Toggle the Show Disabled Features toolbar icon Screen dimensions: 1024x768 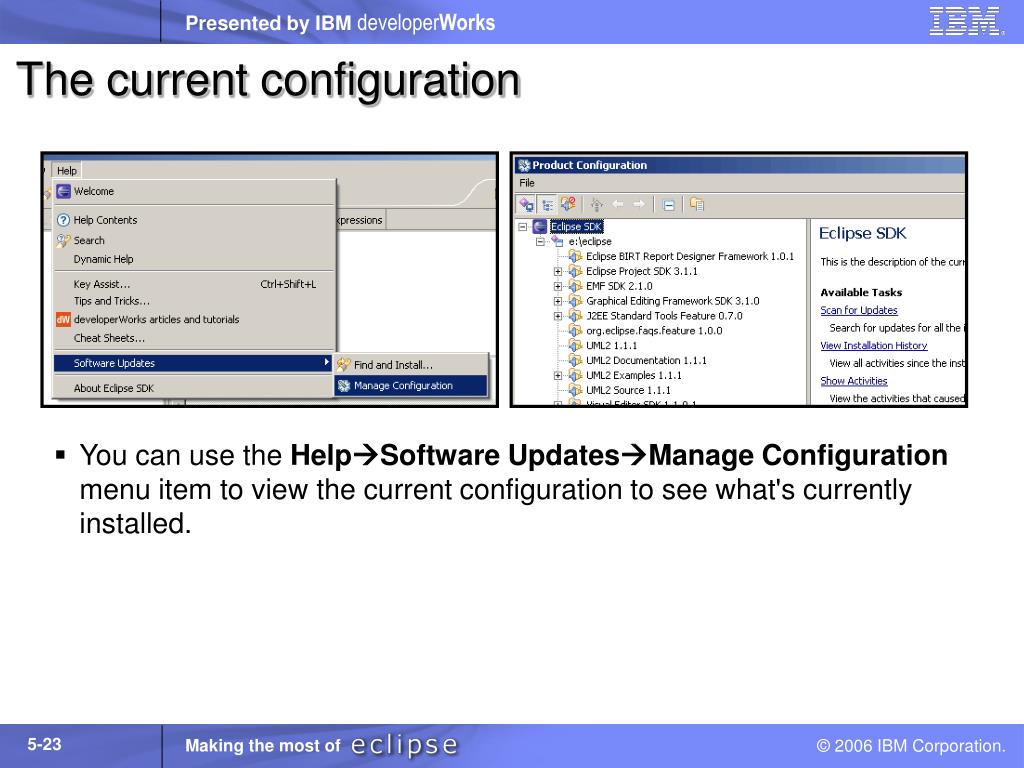click(568, 204)
